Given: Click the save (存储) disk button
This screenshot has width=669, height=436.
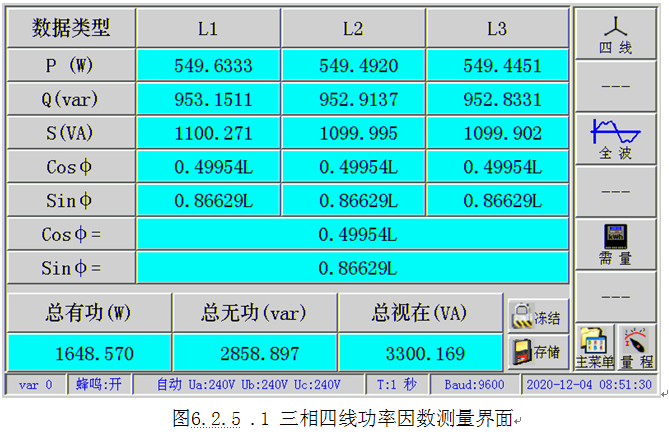Looking at the screenshot, I should (538, 352).
